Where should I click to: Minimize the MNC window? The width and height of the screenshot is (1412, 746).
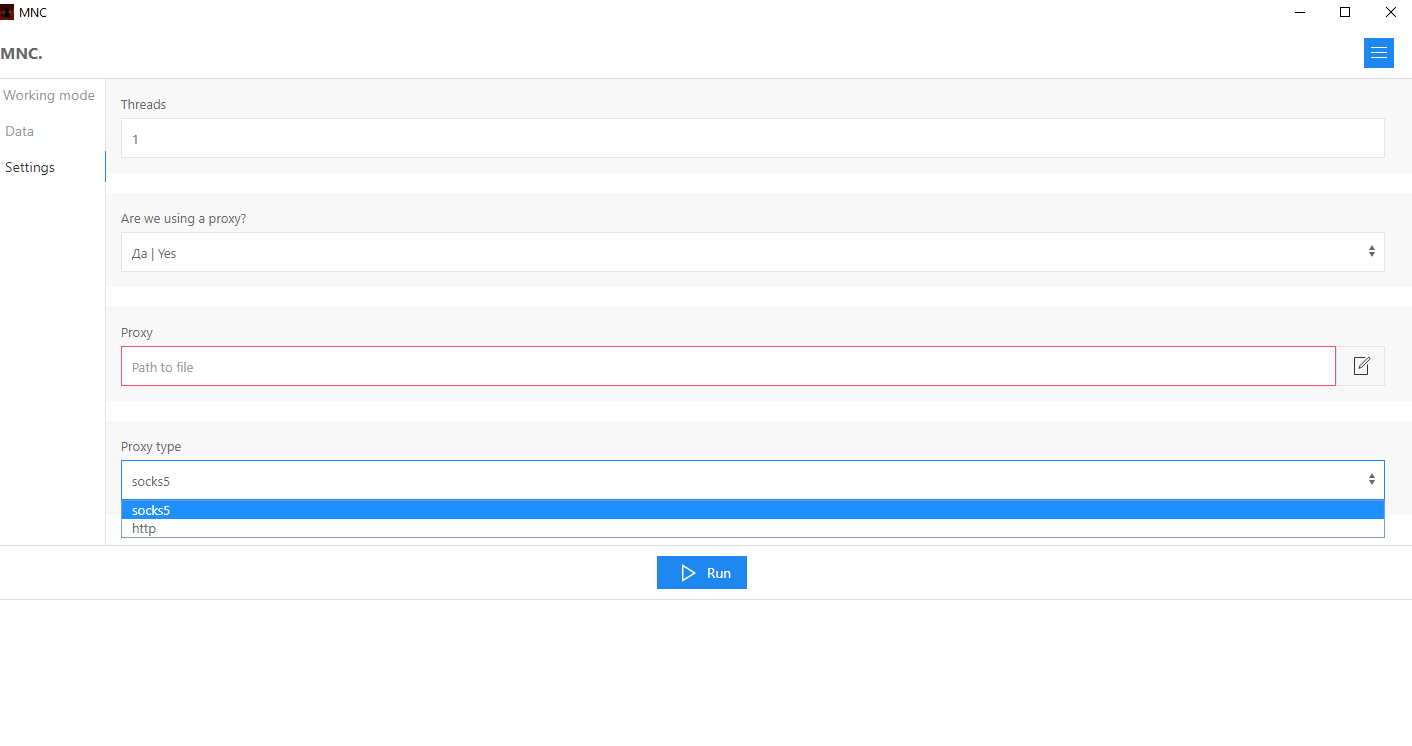tap(1300, 12)
